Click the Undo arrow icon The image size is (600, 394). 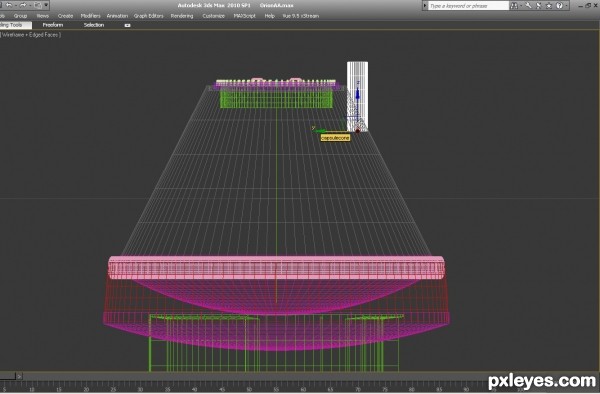8,5
